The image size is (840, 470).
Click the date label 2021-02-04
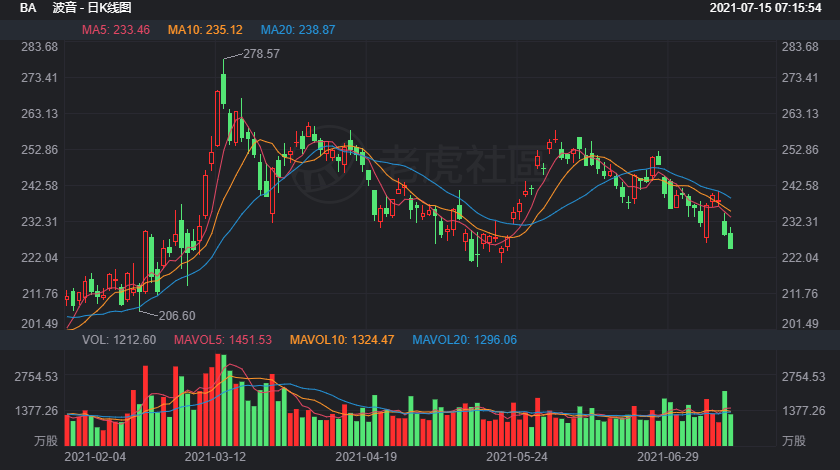point(95,457)
